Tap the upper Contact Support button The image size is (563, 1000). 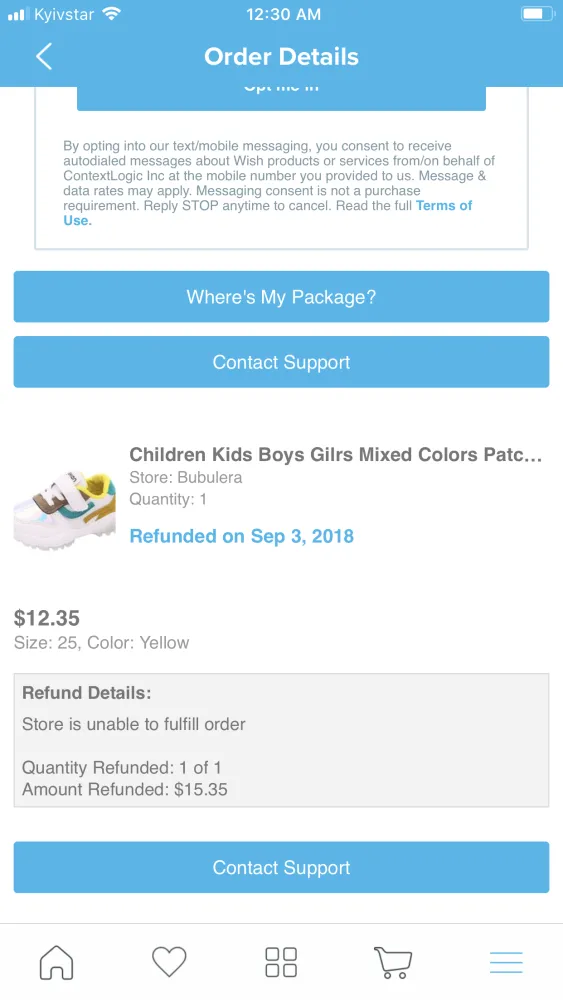click(281, 362)
